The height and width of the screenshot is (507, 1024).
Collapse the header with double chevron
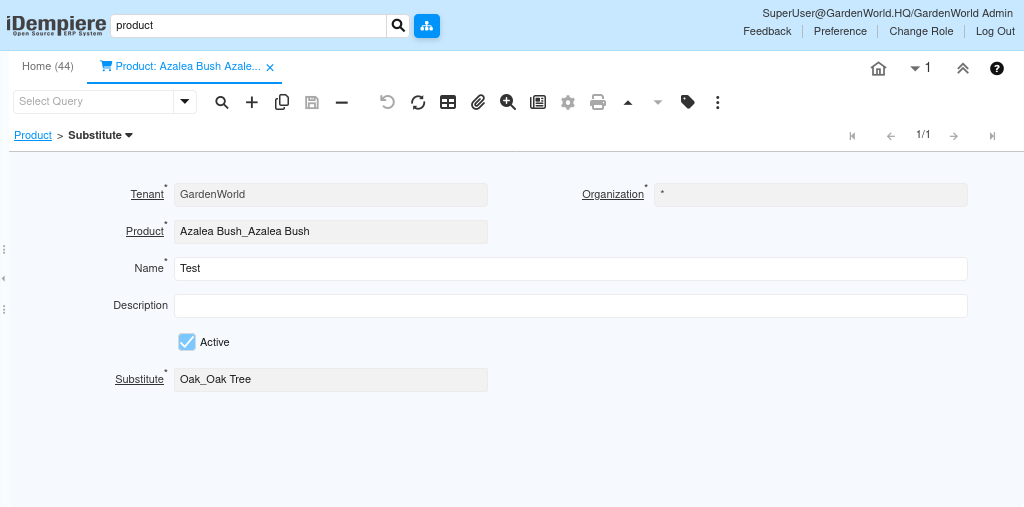[x=963, y=68]
